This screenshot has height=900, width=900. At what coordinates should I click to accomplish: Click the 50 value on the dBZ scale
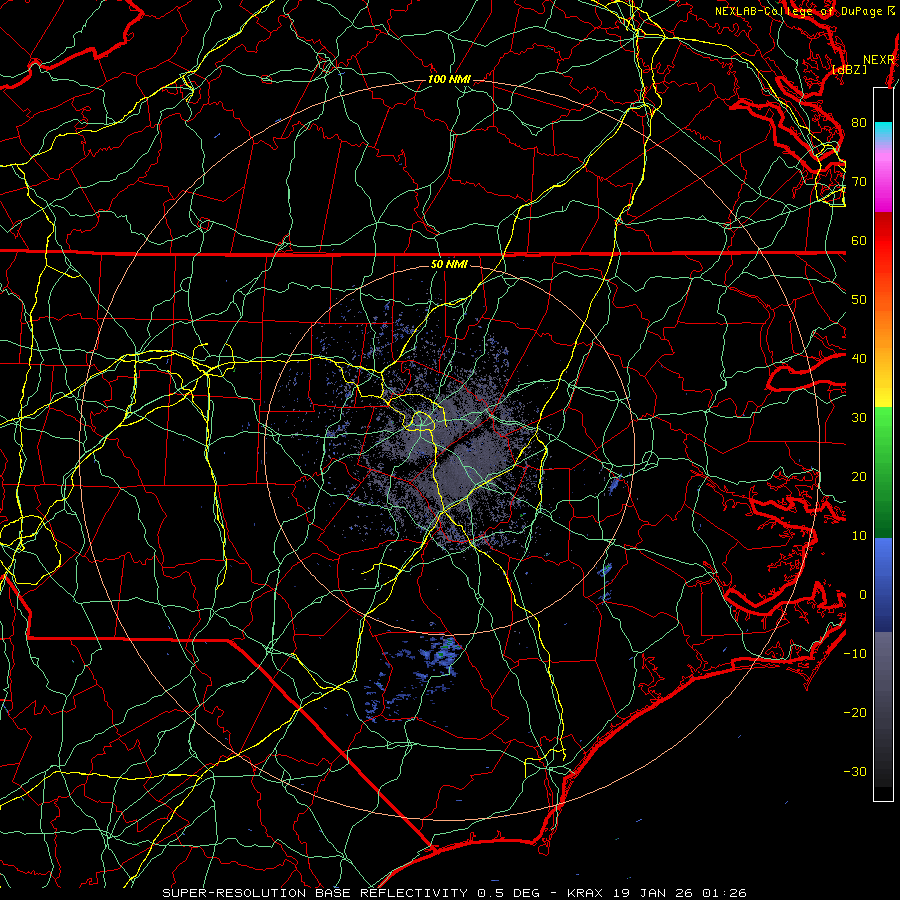click(x=859, y=300)
